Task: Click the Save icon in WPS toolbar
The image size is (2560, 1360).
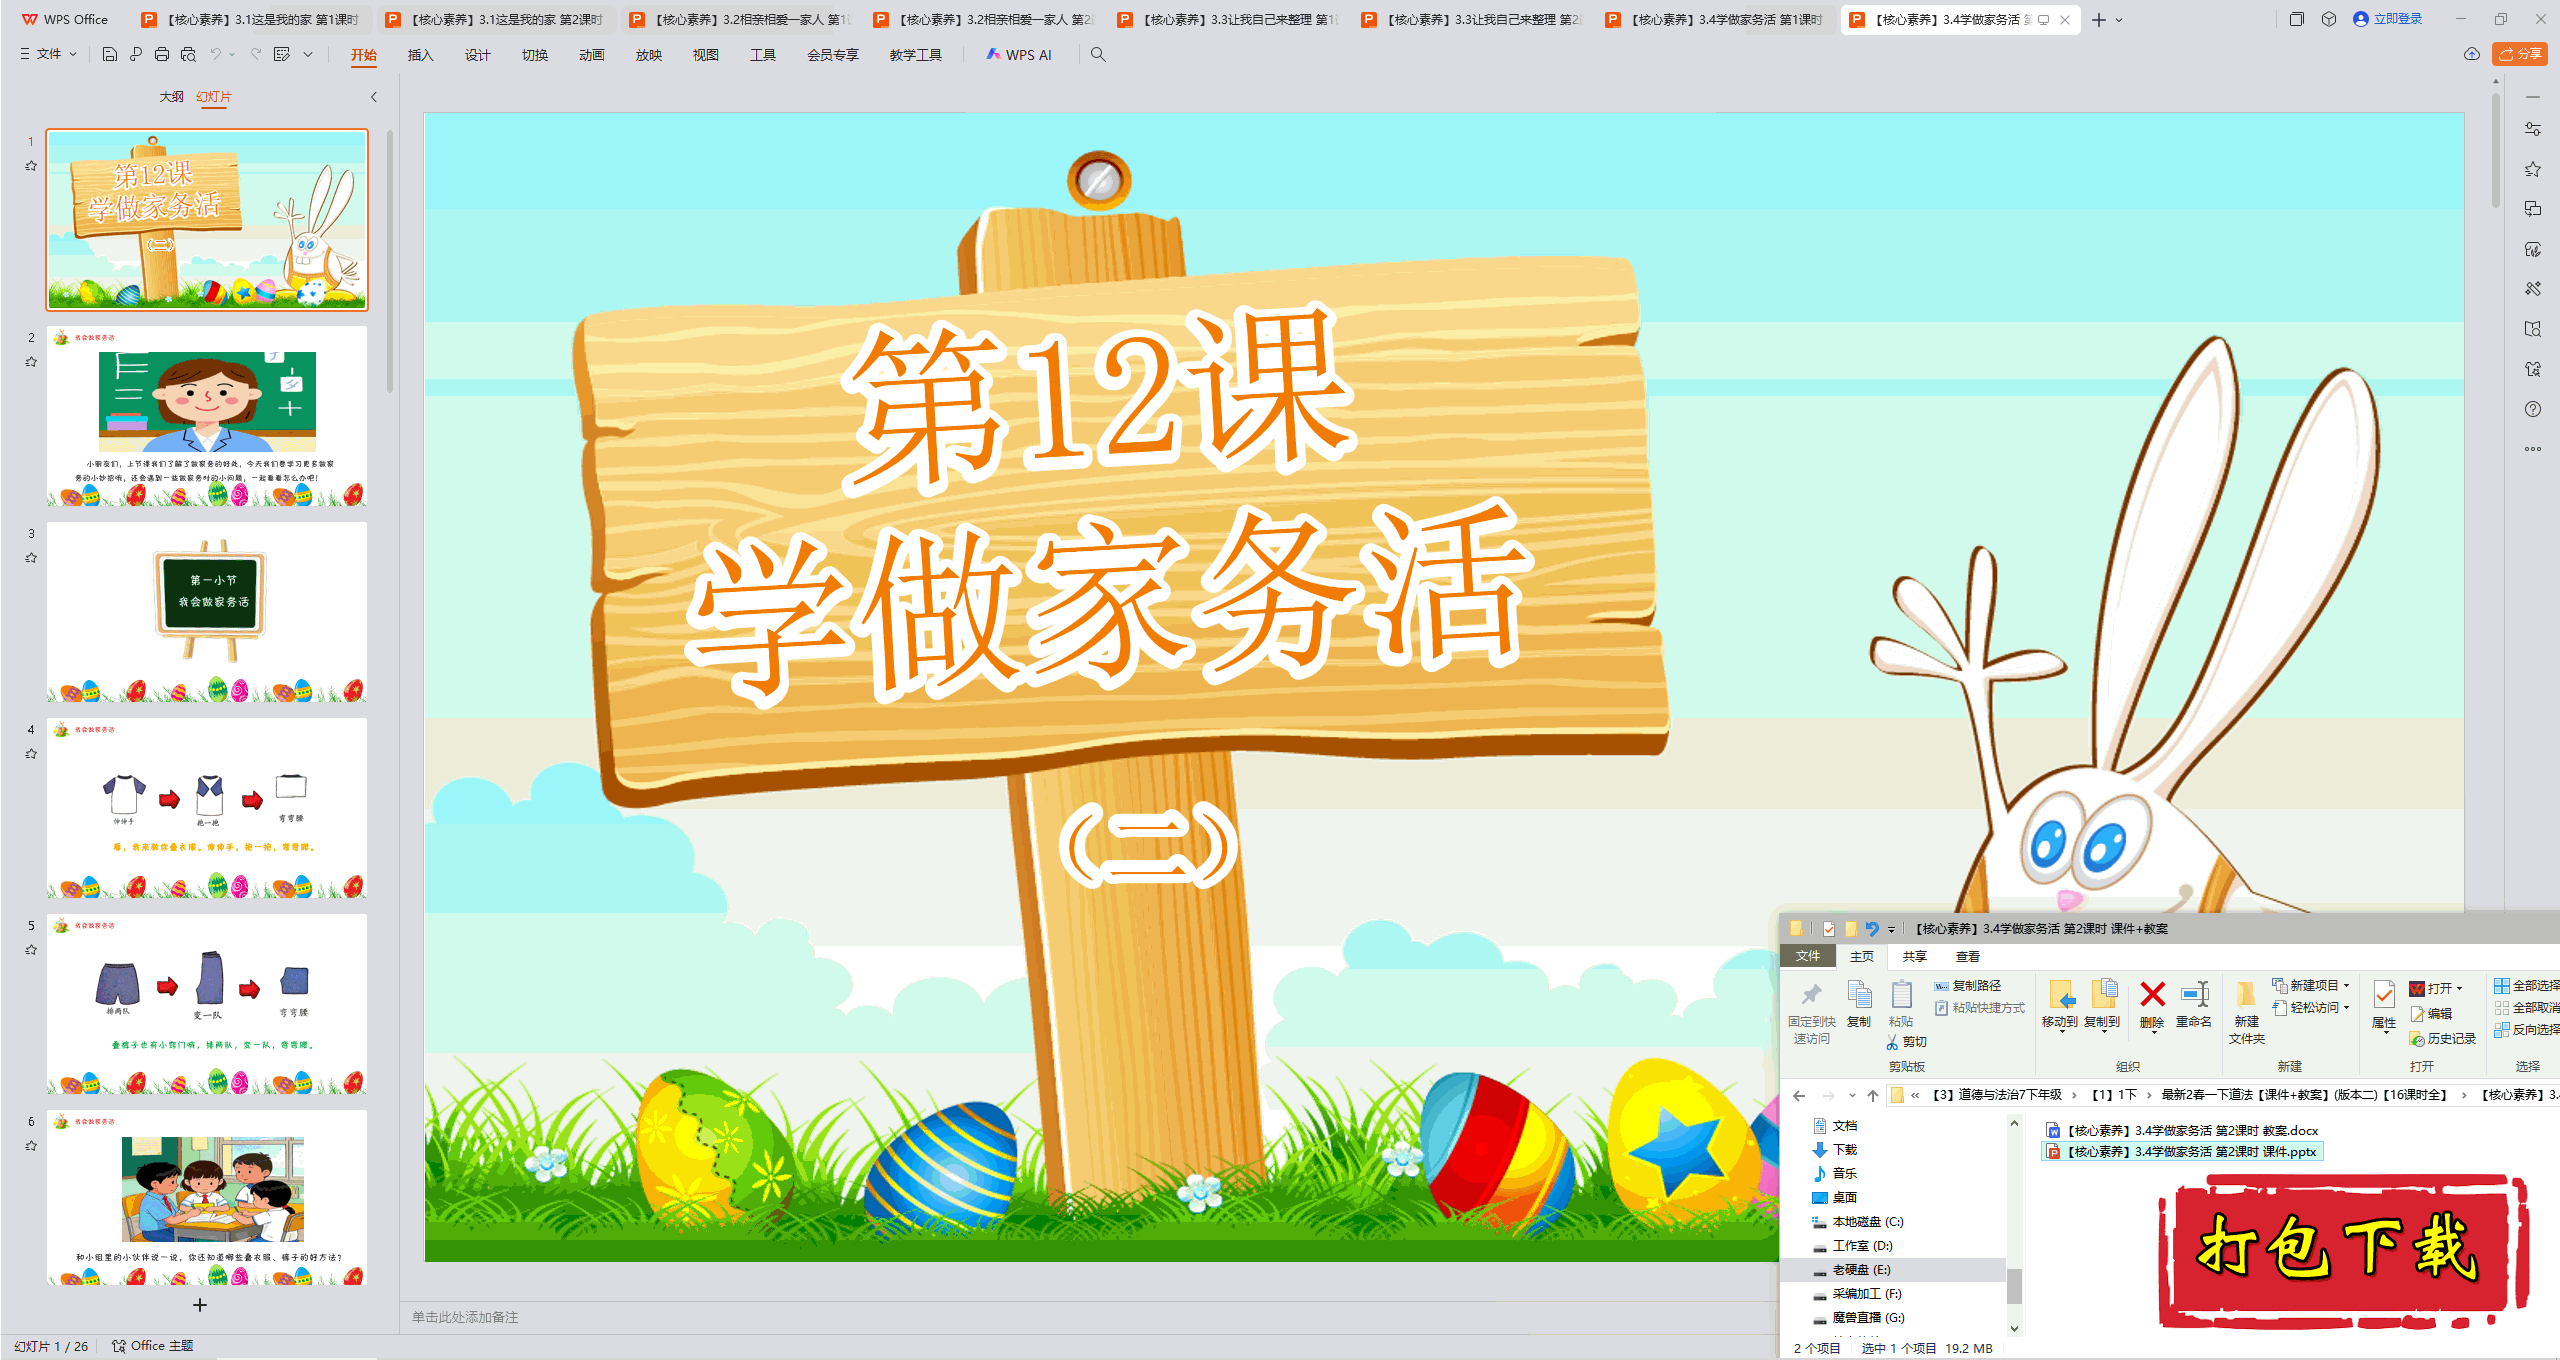Action: 110,54
